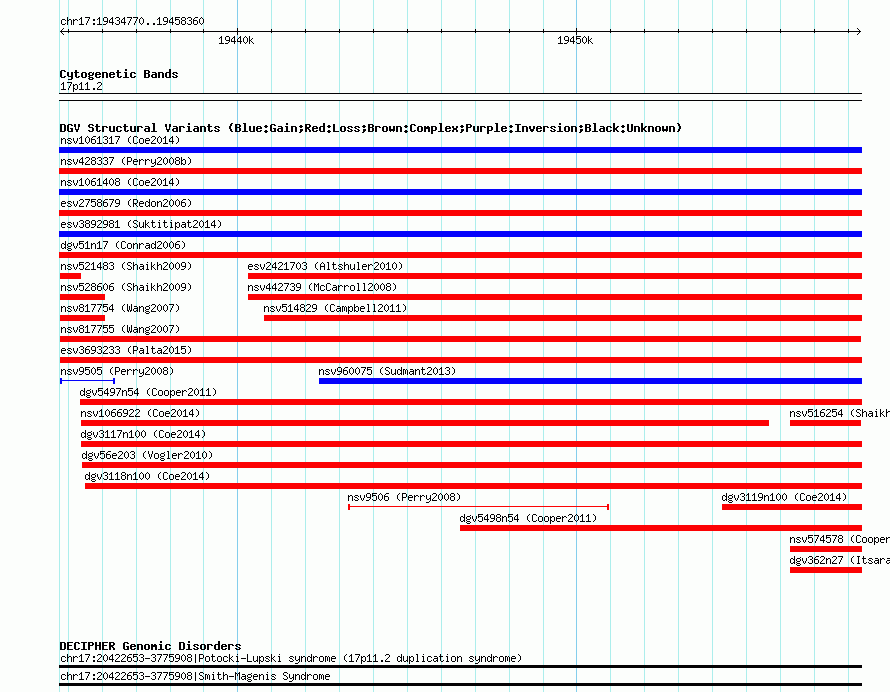Select nsv514829 (Campbell2011) label
The width and height of the screenshot is (890, 692).
(335, 308)
